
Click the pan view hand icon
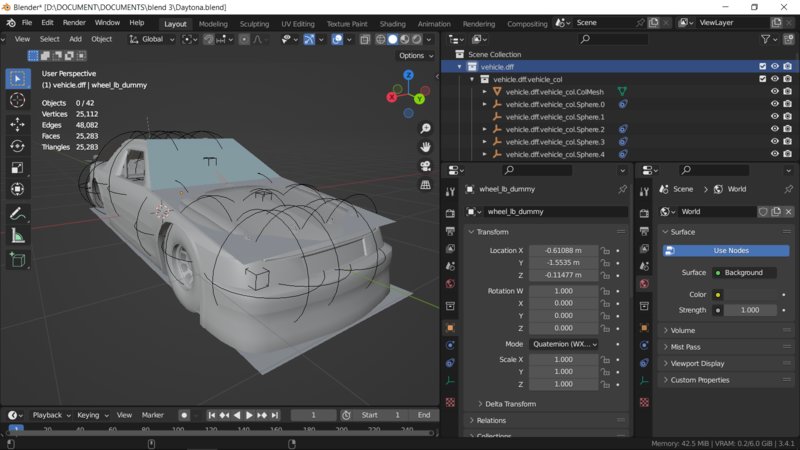[x=425, y=147]
